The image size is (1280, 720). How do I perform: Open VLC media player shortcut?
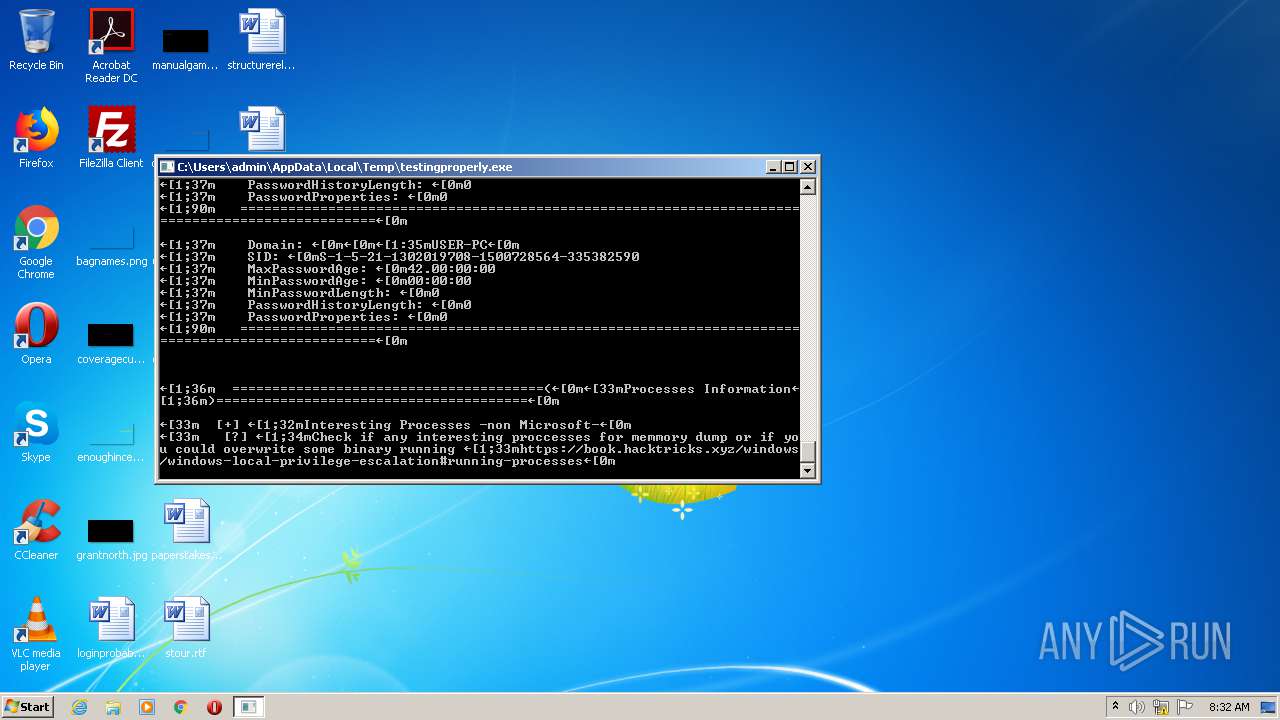coord(36,634)
